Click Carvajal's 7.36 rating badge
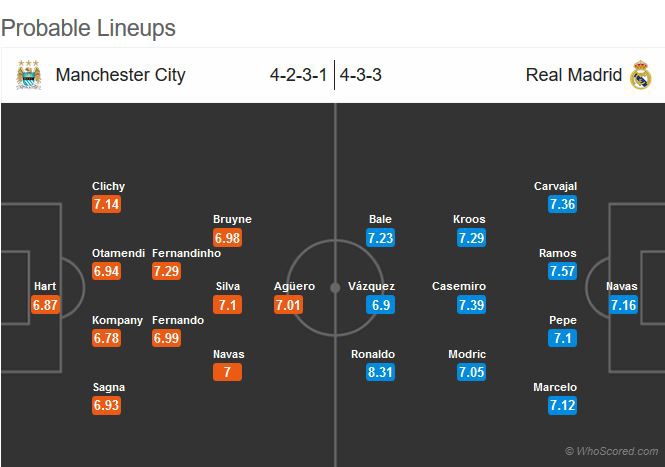 tap(563, 203)
